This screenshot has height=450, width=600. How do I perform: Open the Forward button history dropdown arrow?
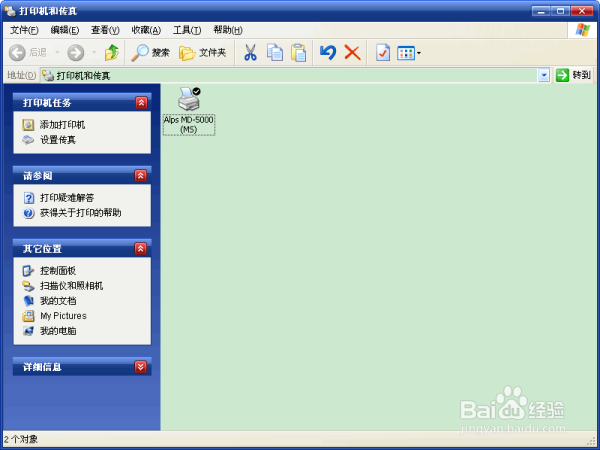click(94, 52)
